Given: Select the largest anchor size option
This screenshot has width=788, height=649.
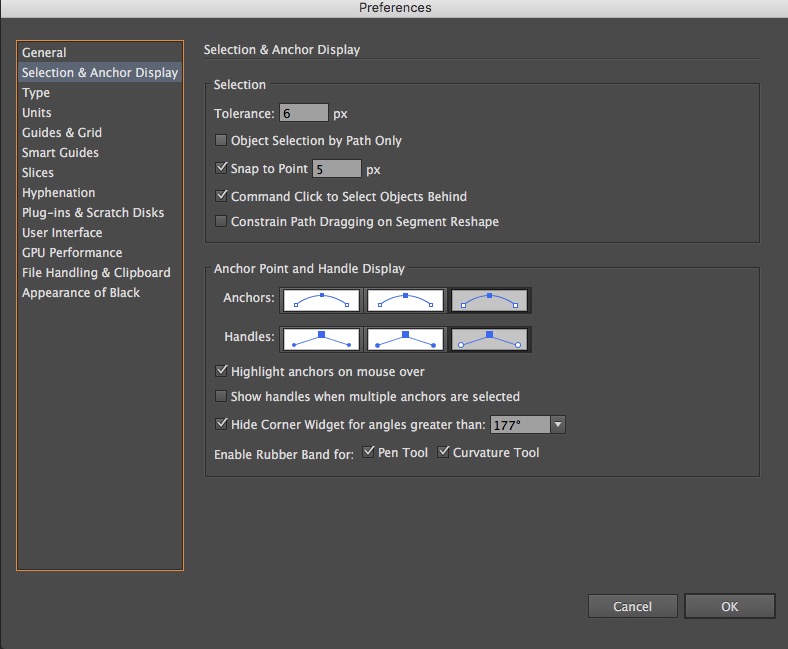Looking at the screenshot, I should coord(489,301).
